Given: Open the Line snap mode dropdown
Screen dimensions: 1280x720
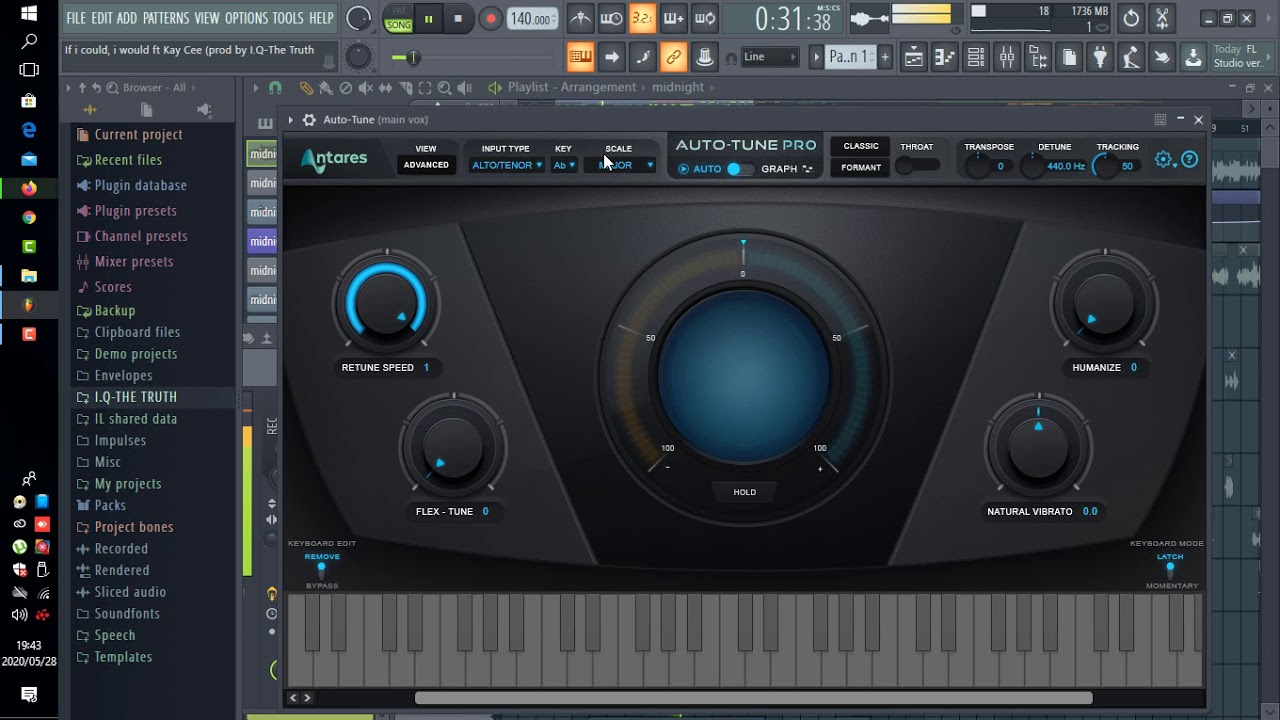Looking at the screenshot, I should [769, 57].
